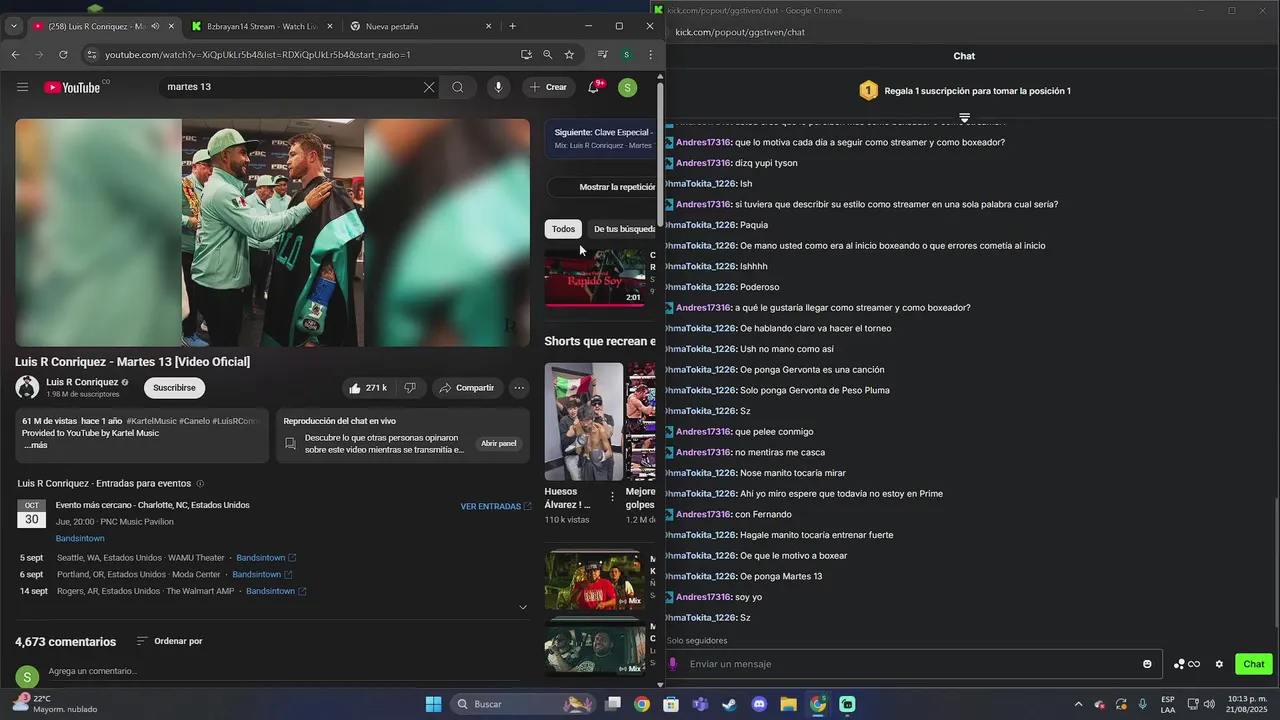Image resolution: width=1280 pixels, height=720 pixels.
Task: Open 'Ordenar por' comment sorting
Action: [169, 641]
